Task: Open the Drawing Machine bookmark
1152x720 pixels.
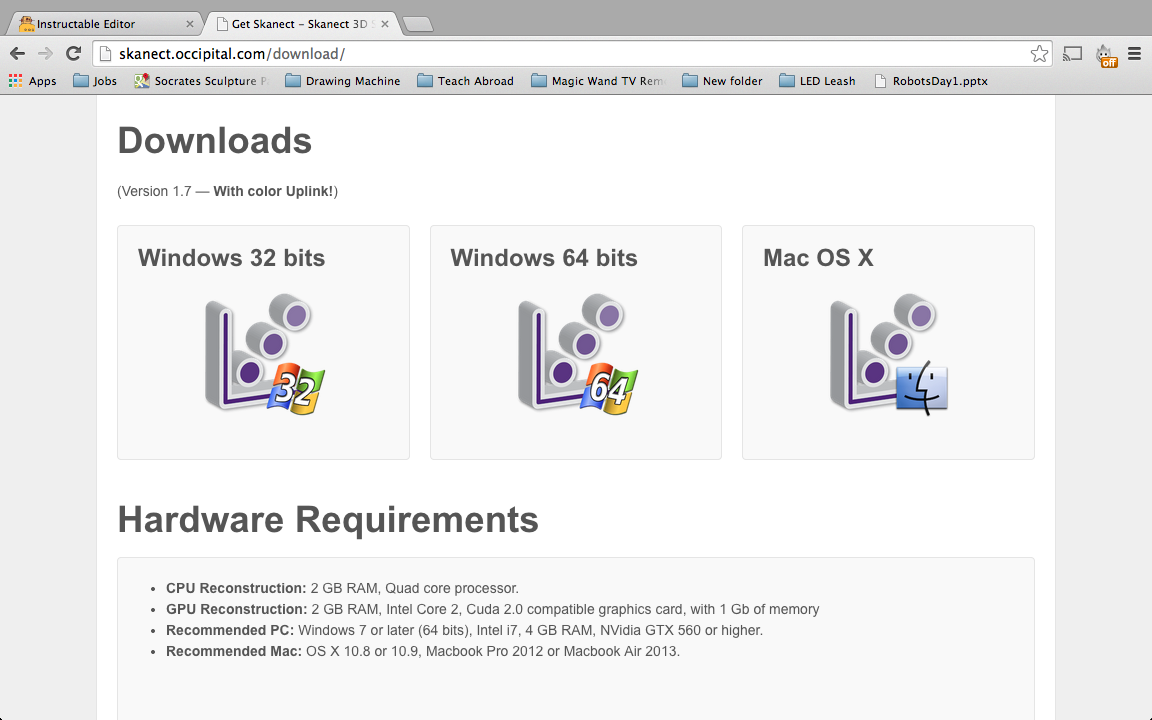Action: (343, 80)
